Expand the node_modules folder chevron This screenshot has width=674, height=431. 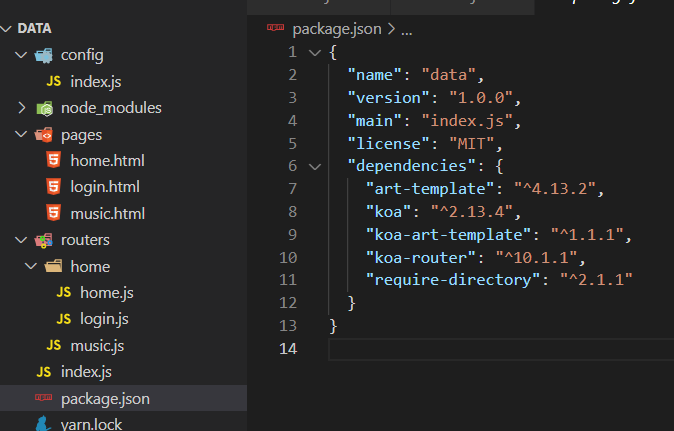[x=22, y=108]
